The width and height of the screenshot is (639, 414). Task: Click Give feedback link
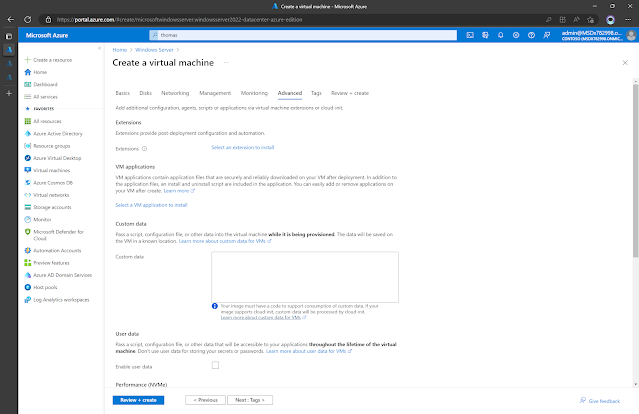pyautogui.click(x=600, y=401)
